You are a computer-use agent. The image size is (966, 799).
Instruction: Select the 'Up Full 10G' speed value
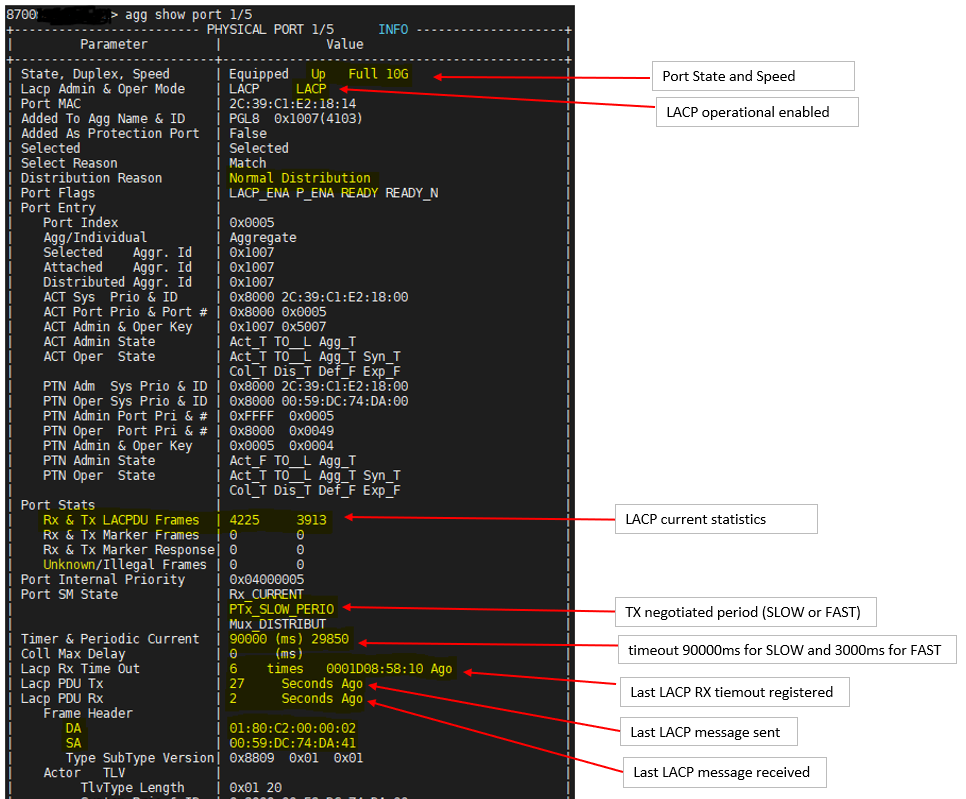pyautogui.click(x=360, y=74)
